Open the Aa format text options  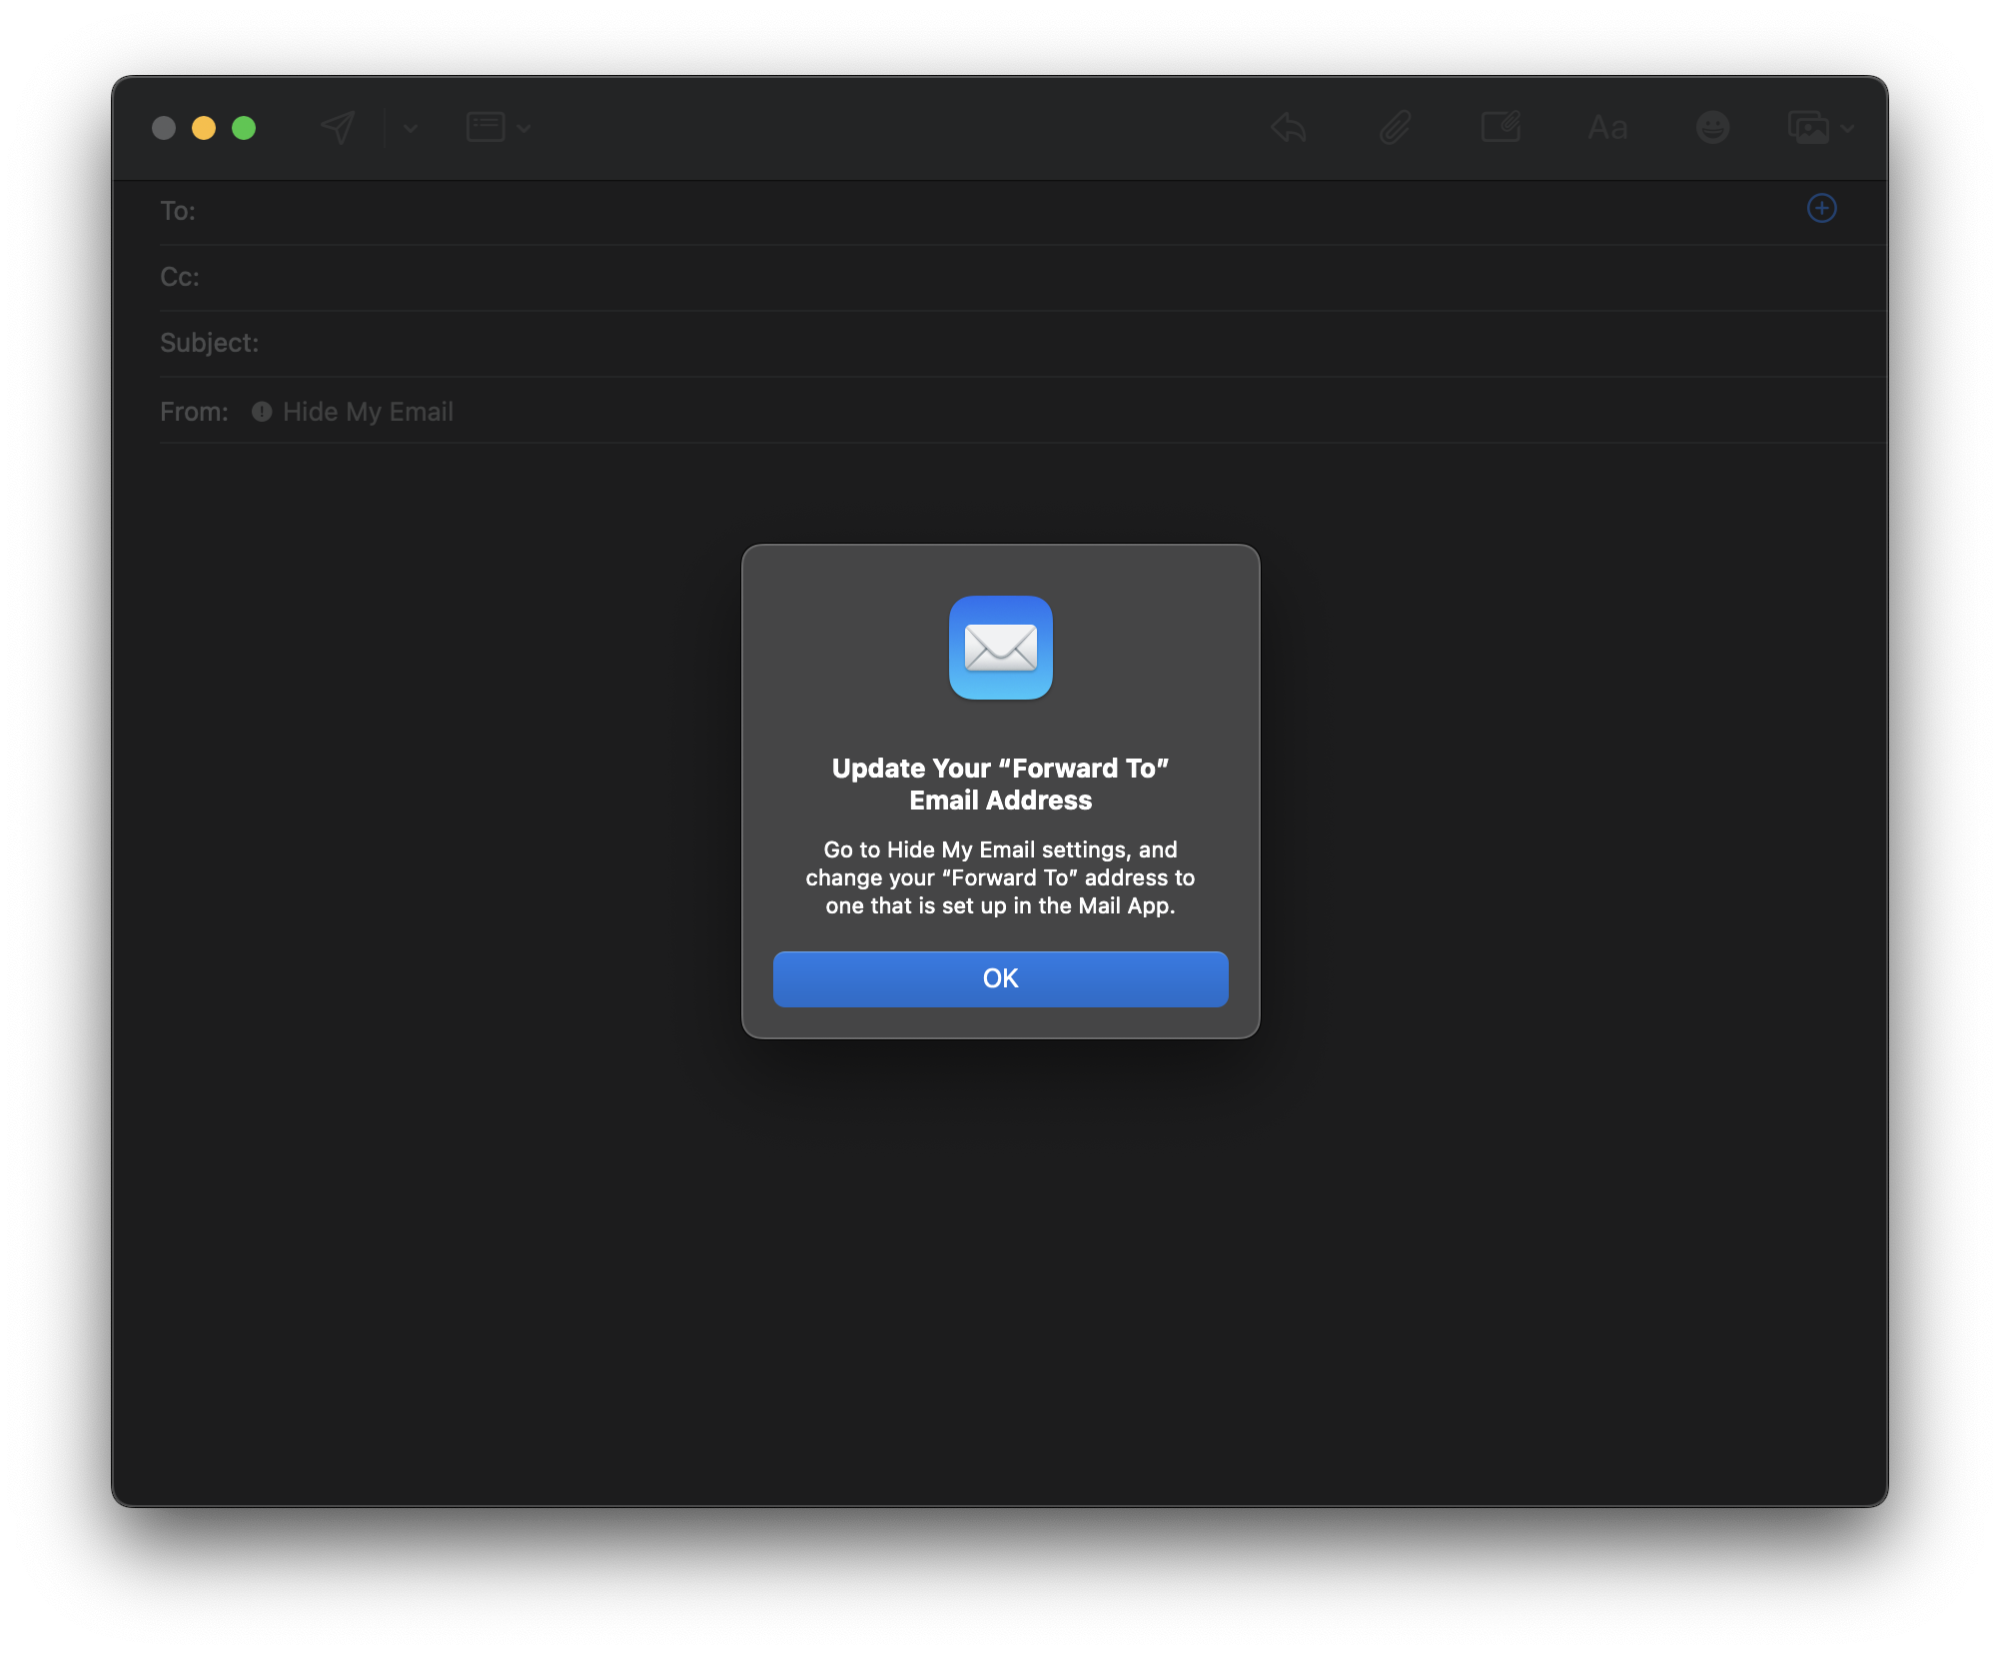(x=1607, y=128)
